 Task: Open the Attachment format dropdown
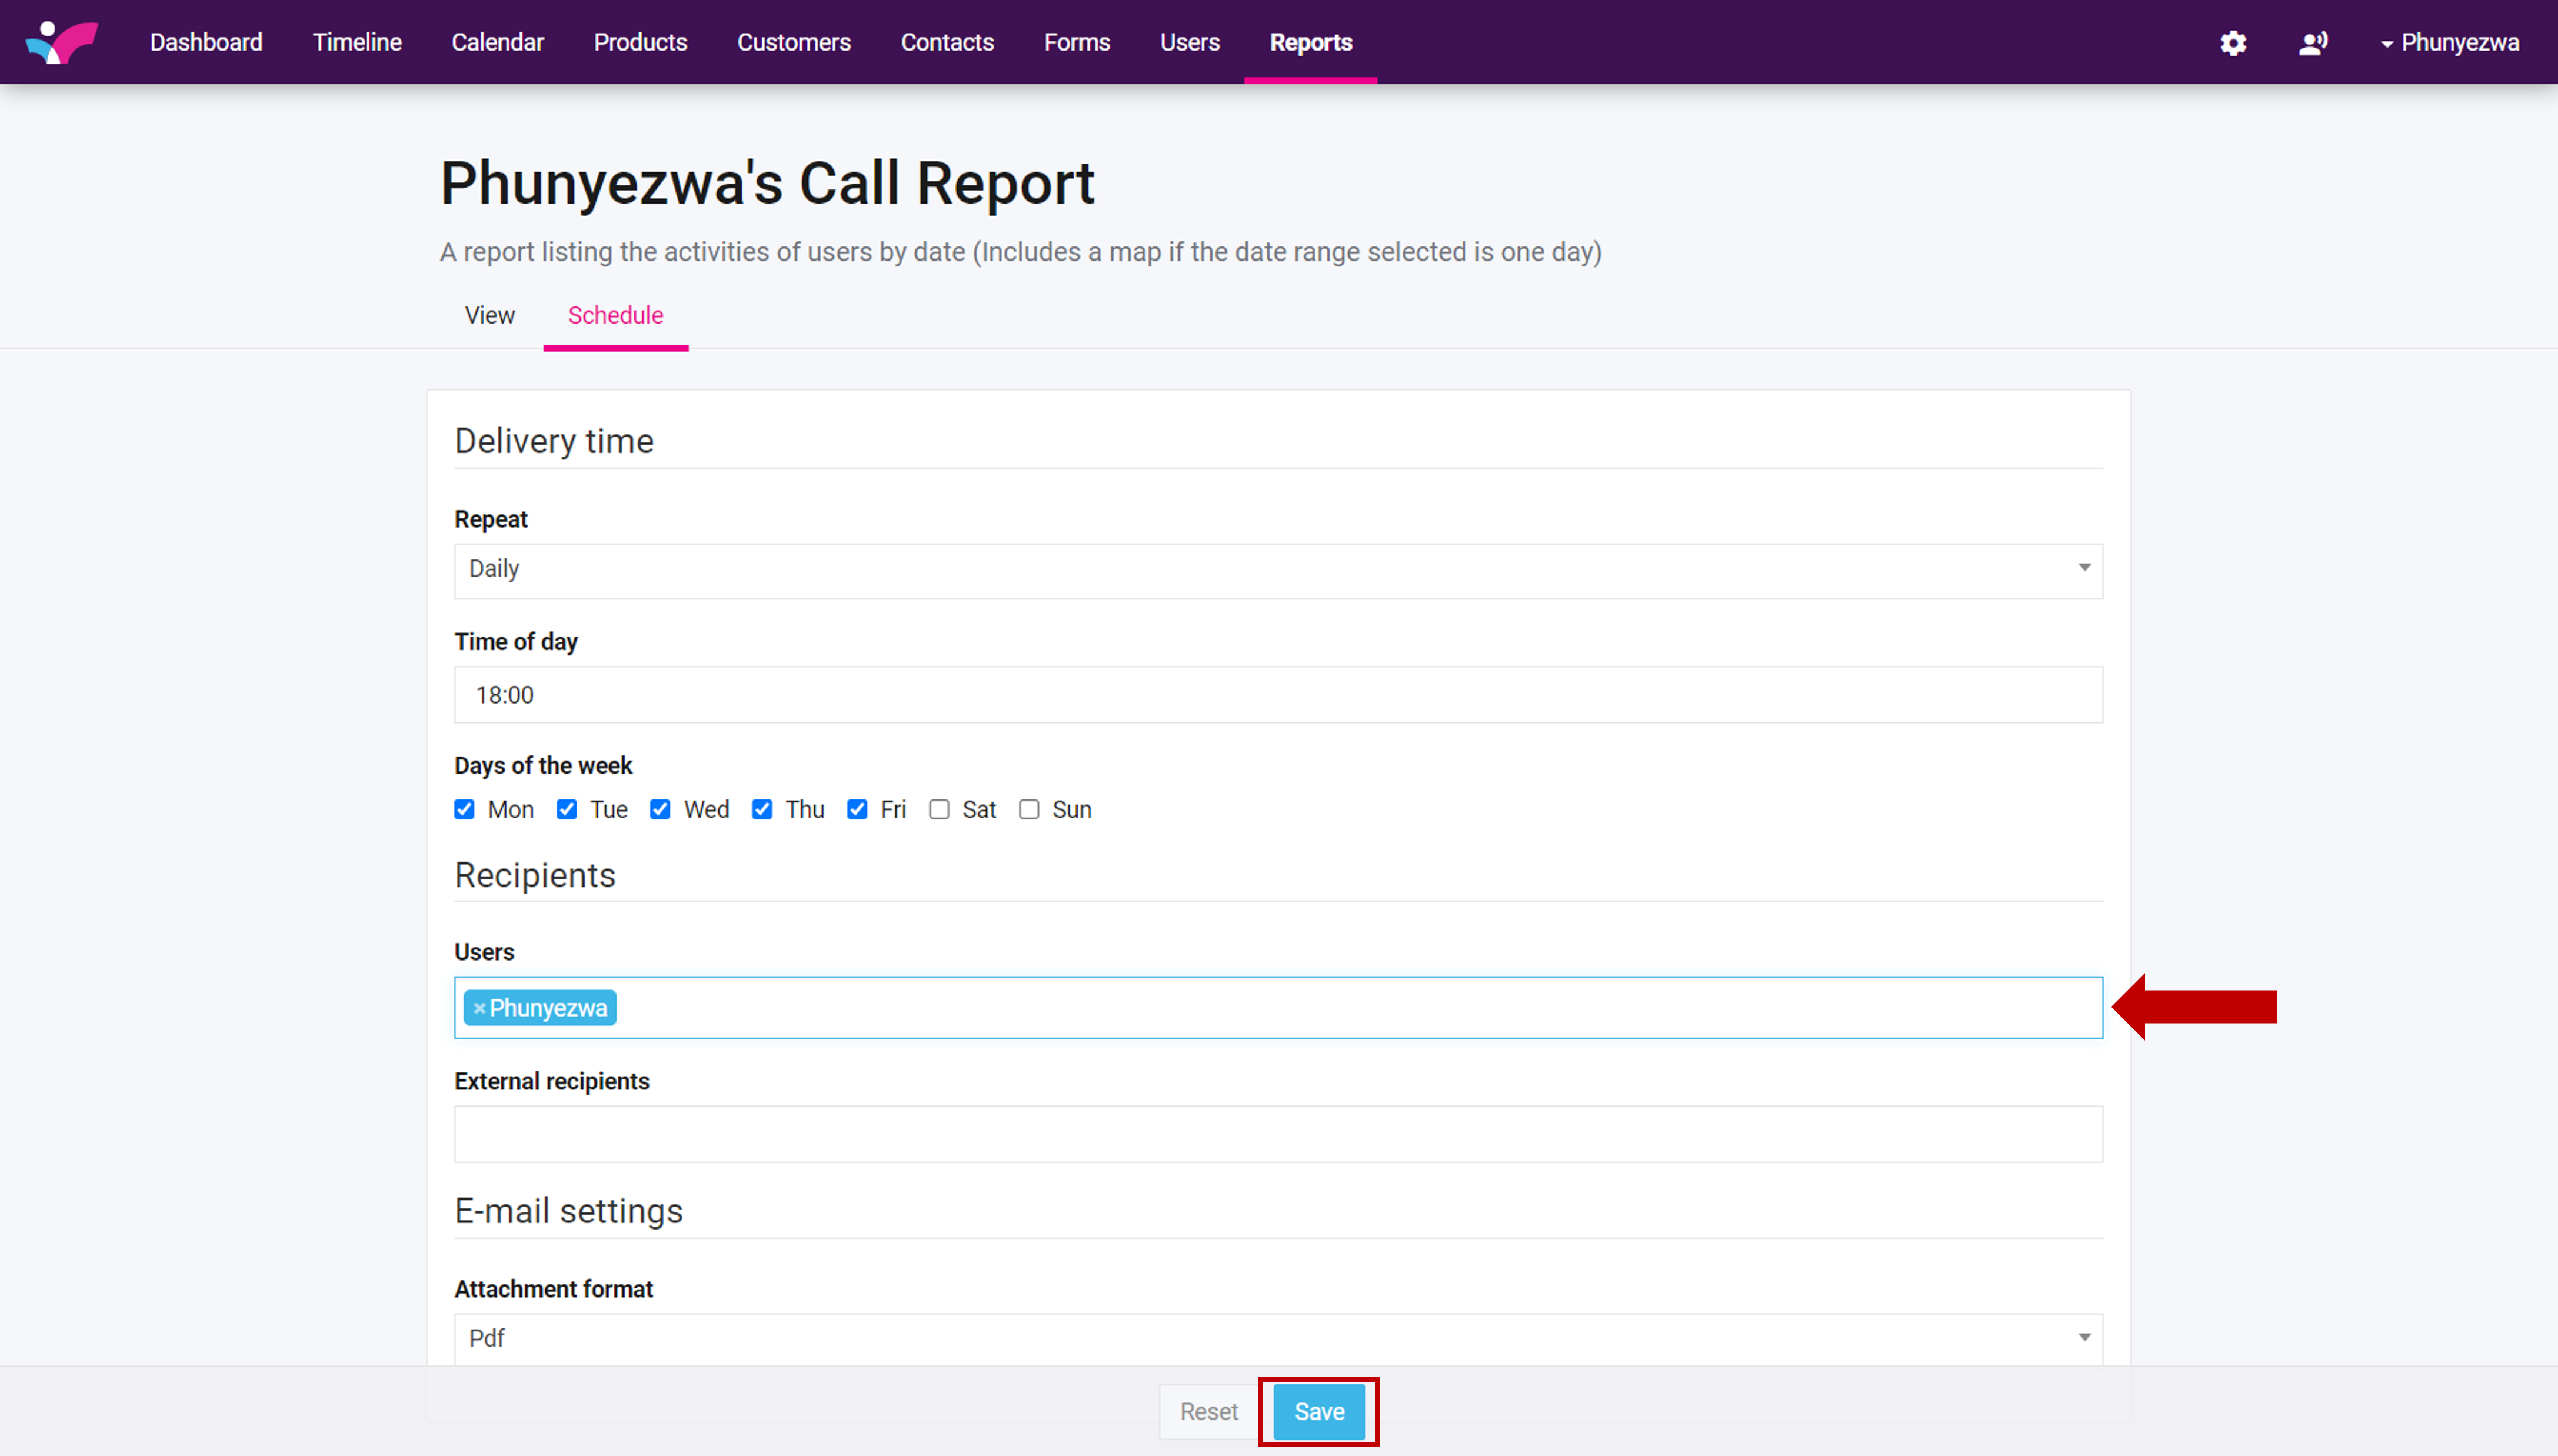[x=1278, y=1338]
